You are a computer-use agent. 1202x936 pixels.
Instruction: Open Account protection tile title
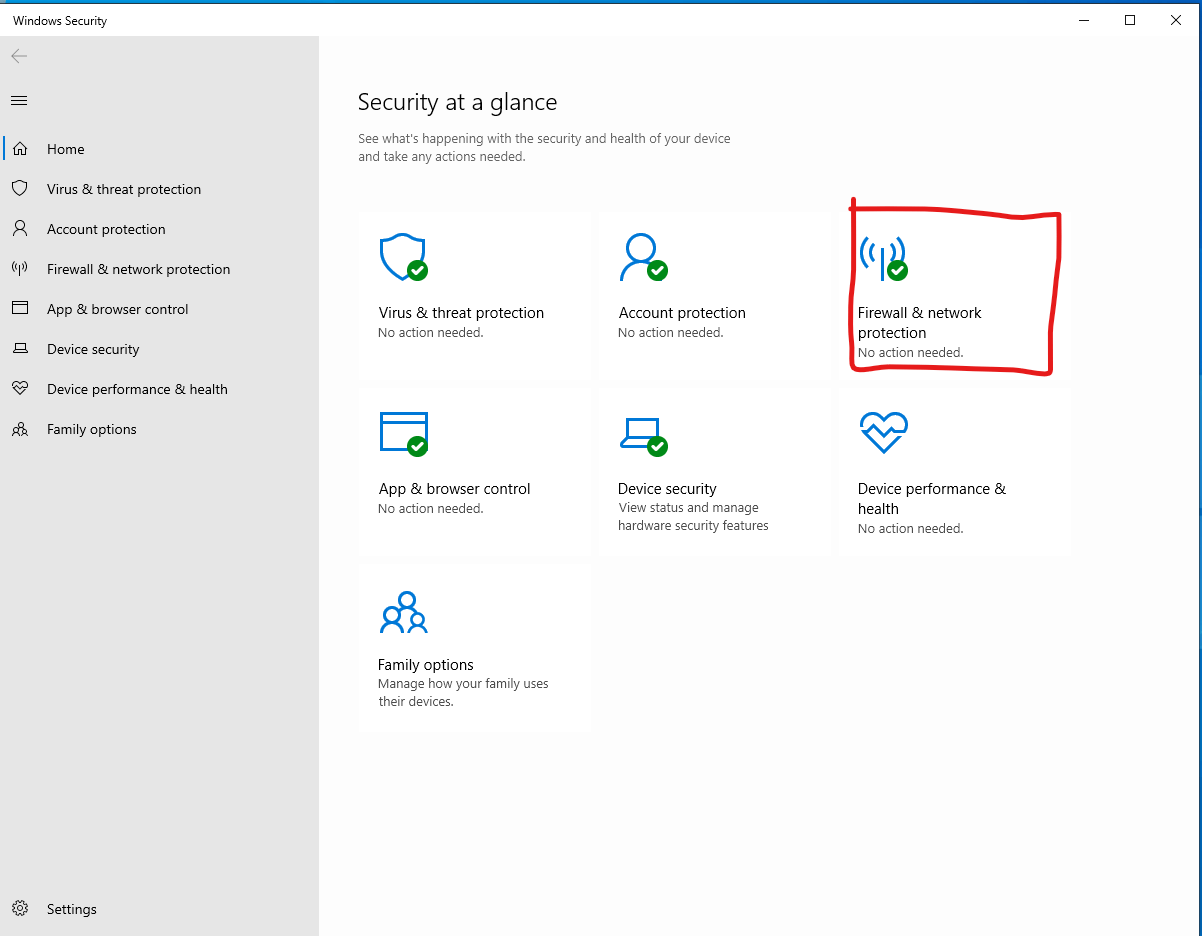click(x=682, y=313)
